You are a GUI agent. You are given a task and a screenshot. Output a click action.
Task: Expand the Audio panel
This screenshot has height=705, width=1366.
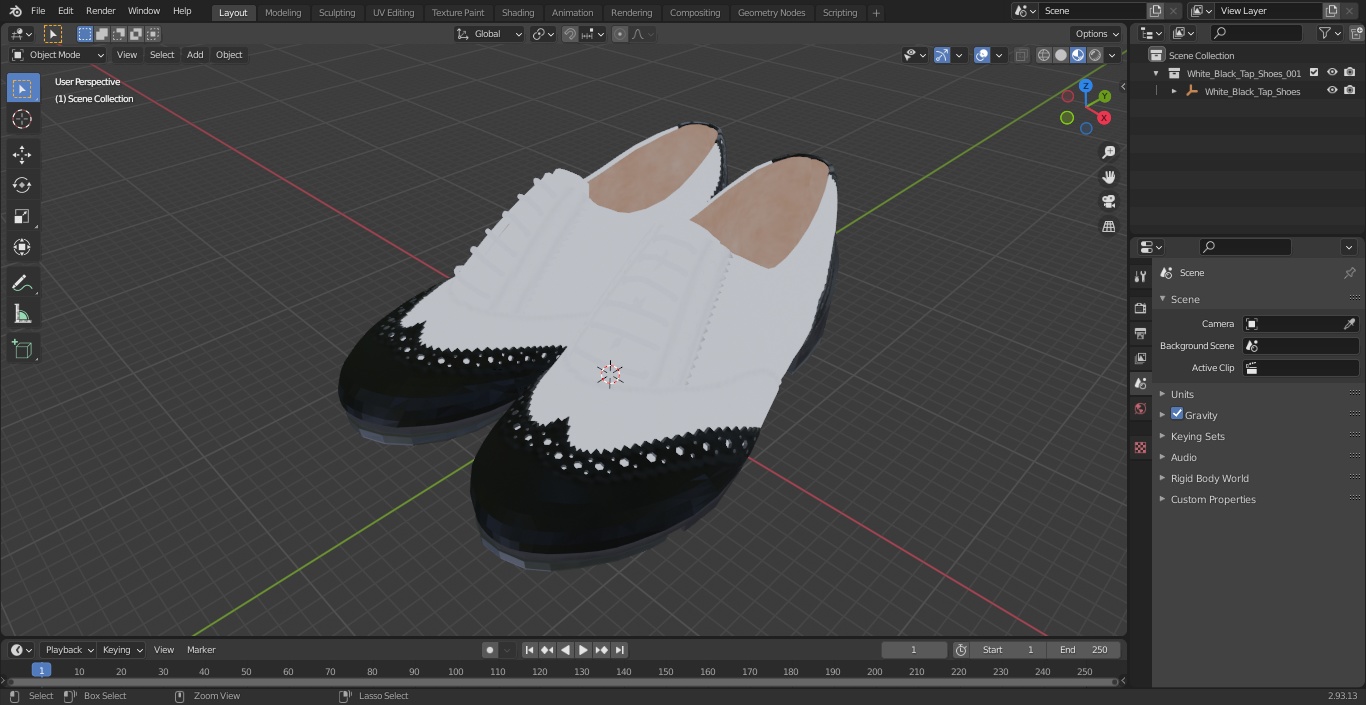[1183, 457]
